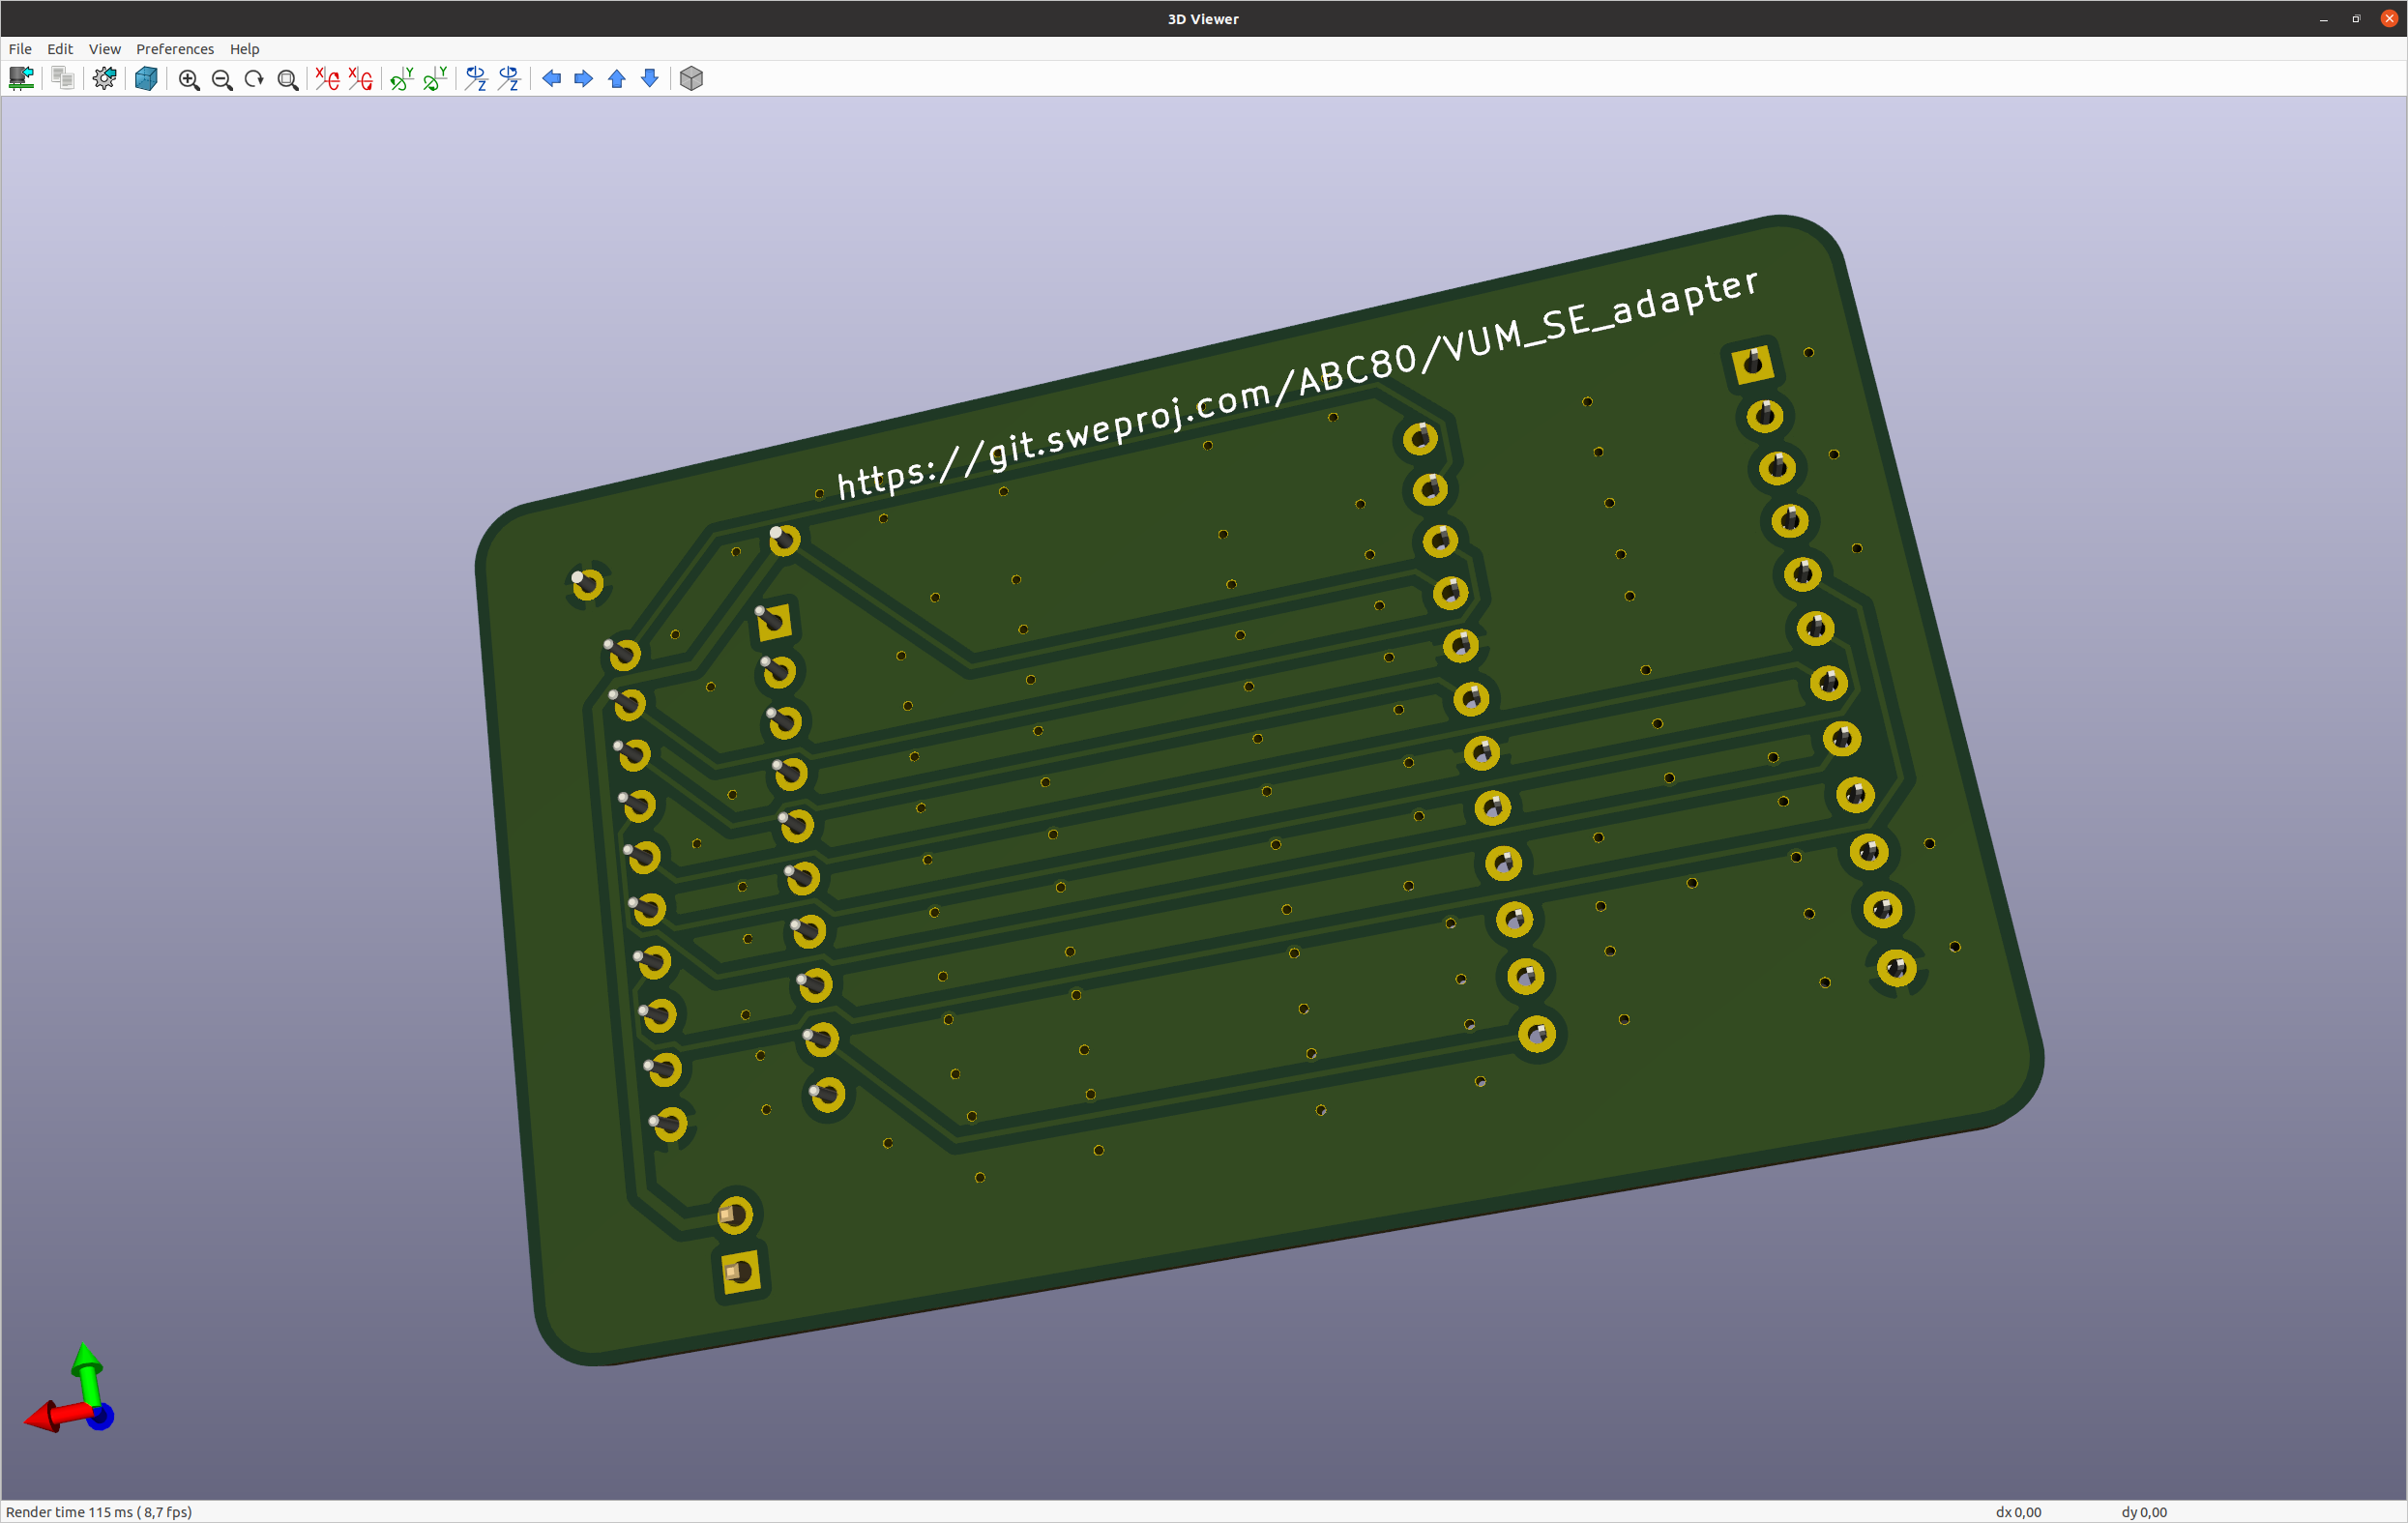The width and height of the screenshot is (2408, 1523).
Task: Click the dy 0,00 status readout
Action: click(x=2144, y=1512)
